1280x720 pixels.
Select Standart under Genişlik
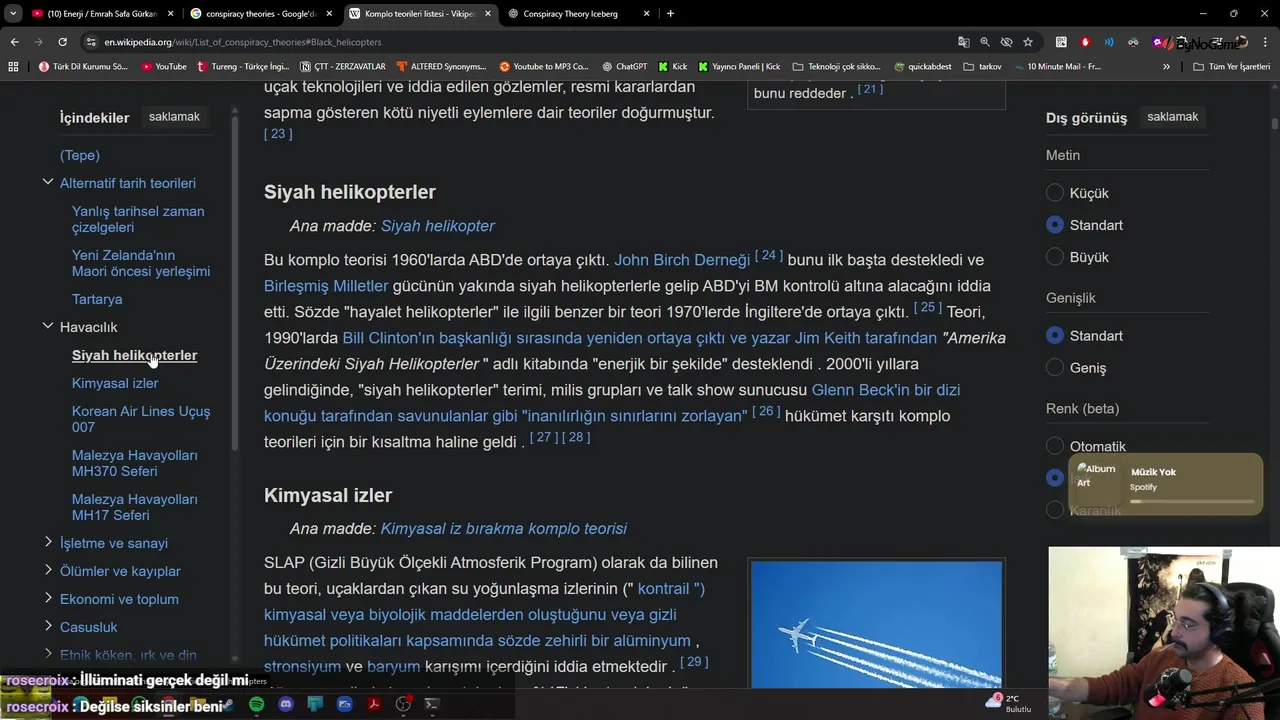(x=1054, y=336)
